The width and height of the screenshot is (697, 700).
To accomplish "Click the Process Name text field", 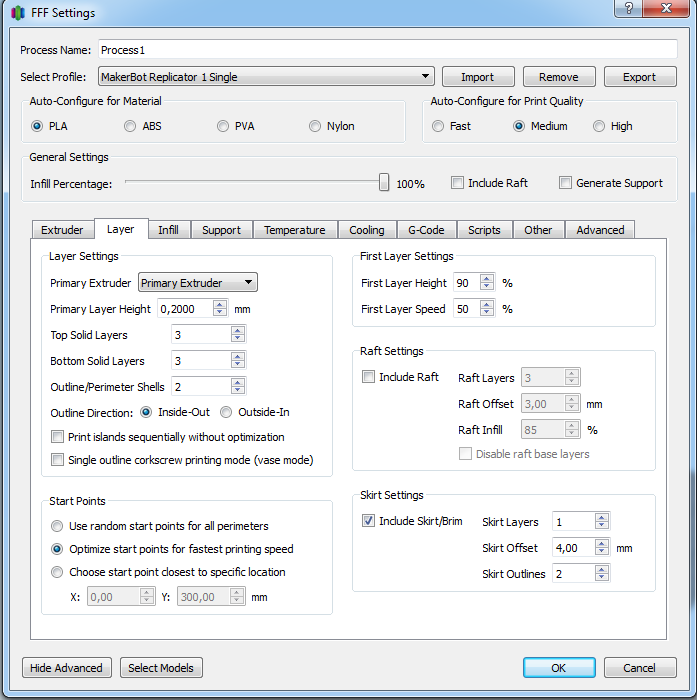I will click(387, 49).
